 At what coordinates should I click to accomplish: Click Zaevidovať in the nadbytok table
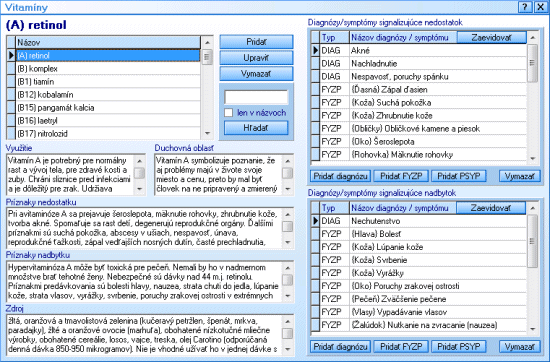point(491,208)
